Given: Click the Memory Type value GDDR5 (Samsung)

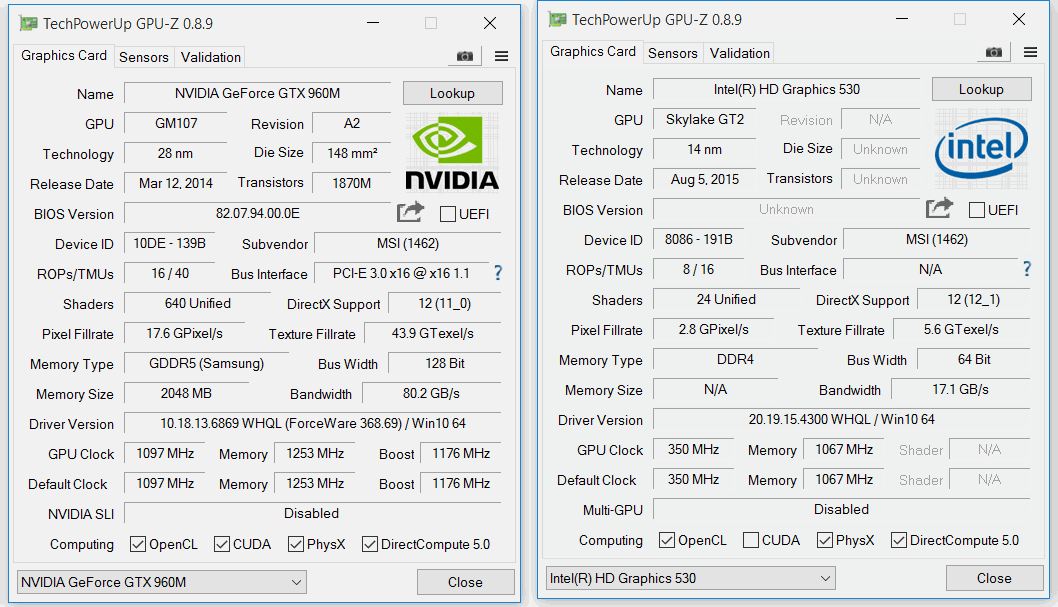Looking at the screenshot, I should tap(206, 364).
